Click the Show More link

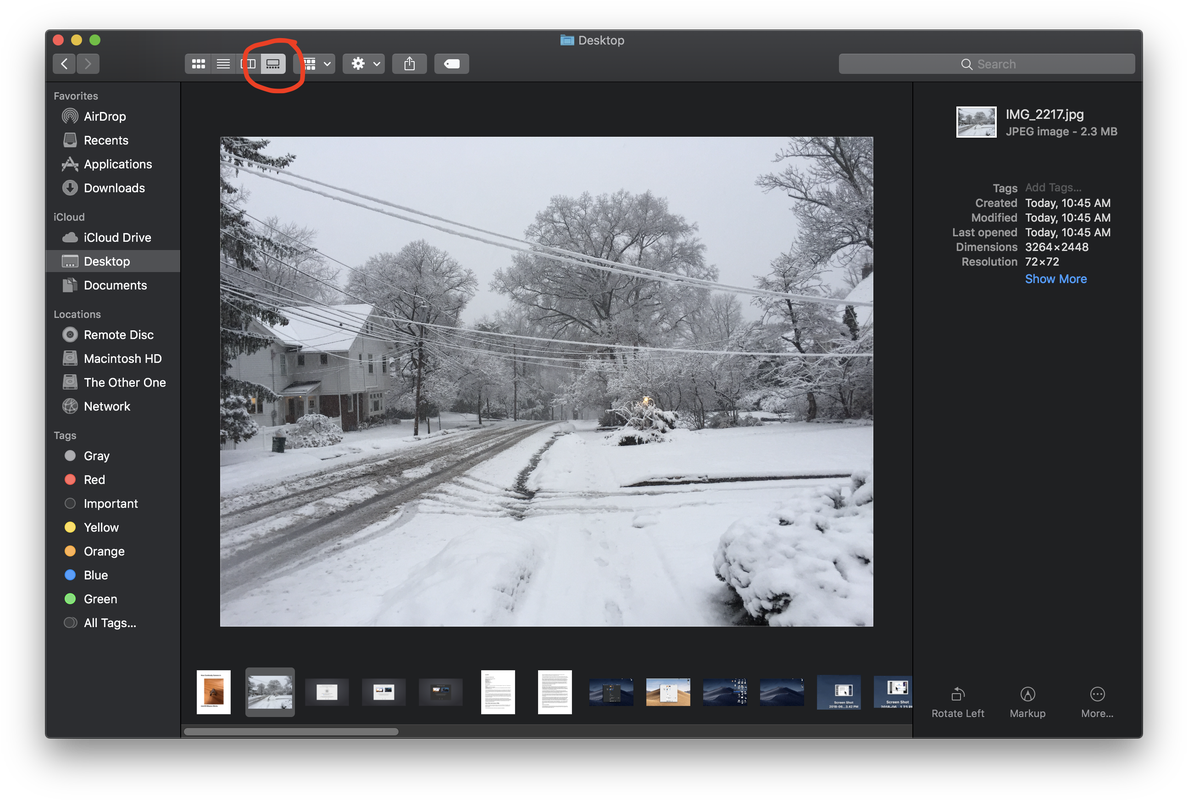point(1055,279)
